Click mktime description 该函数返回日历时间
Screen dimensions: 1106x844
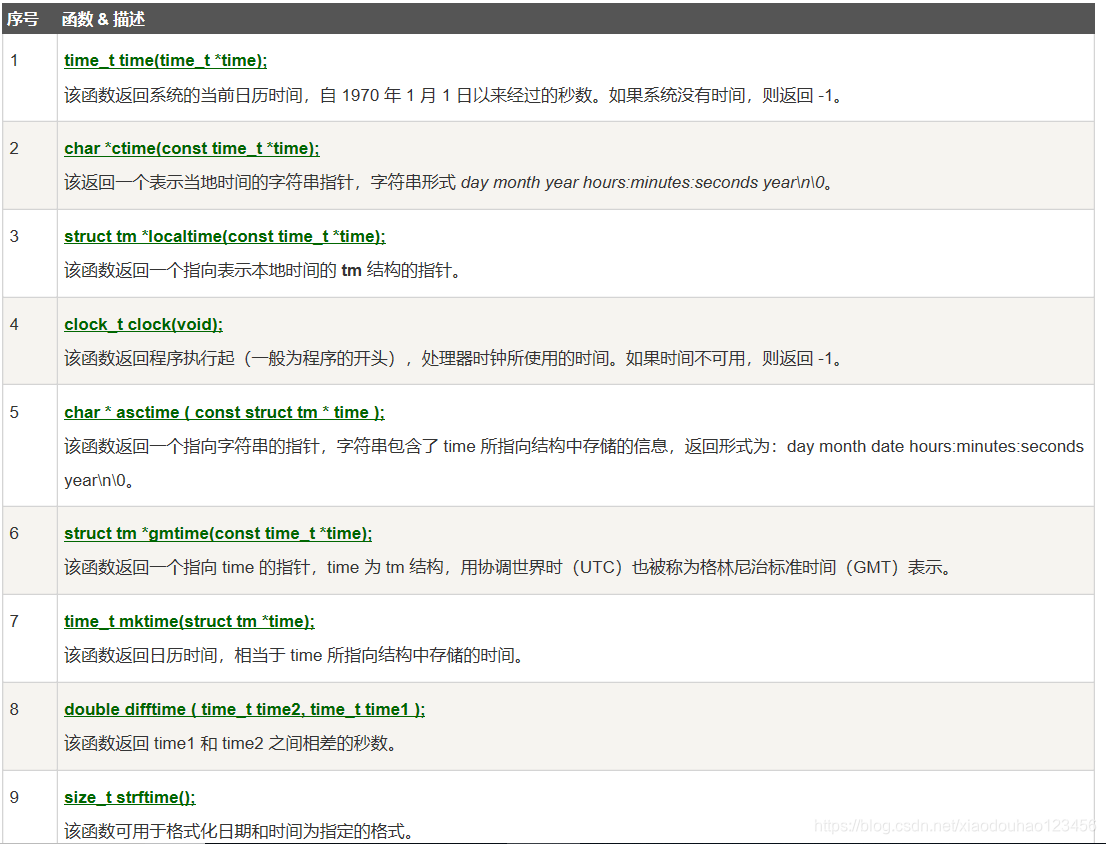pos(294,656)
